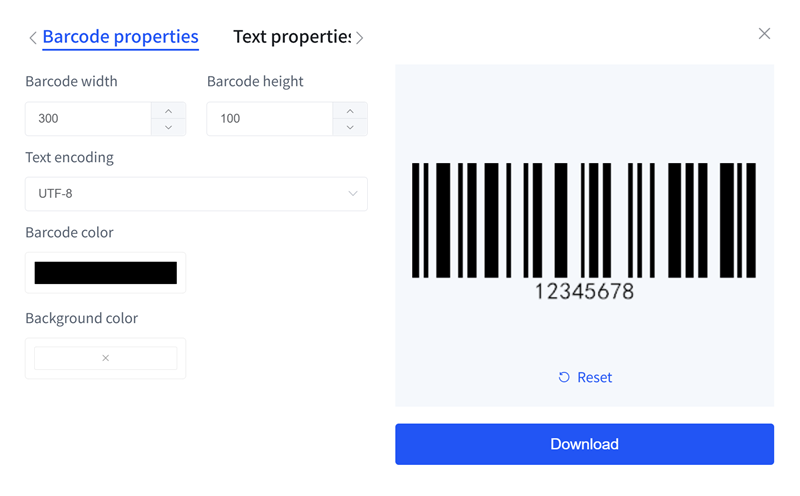The width and height of the screenshot is (800, 496).
Task: Click the Reset link
Action: click(x=594, y=377)
